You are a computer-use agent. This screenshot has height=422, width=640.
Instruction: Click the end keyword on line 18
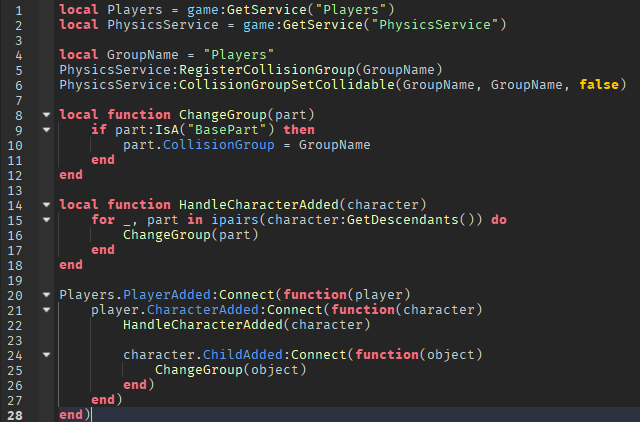click(x=71, y=265)
